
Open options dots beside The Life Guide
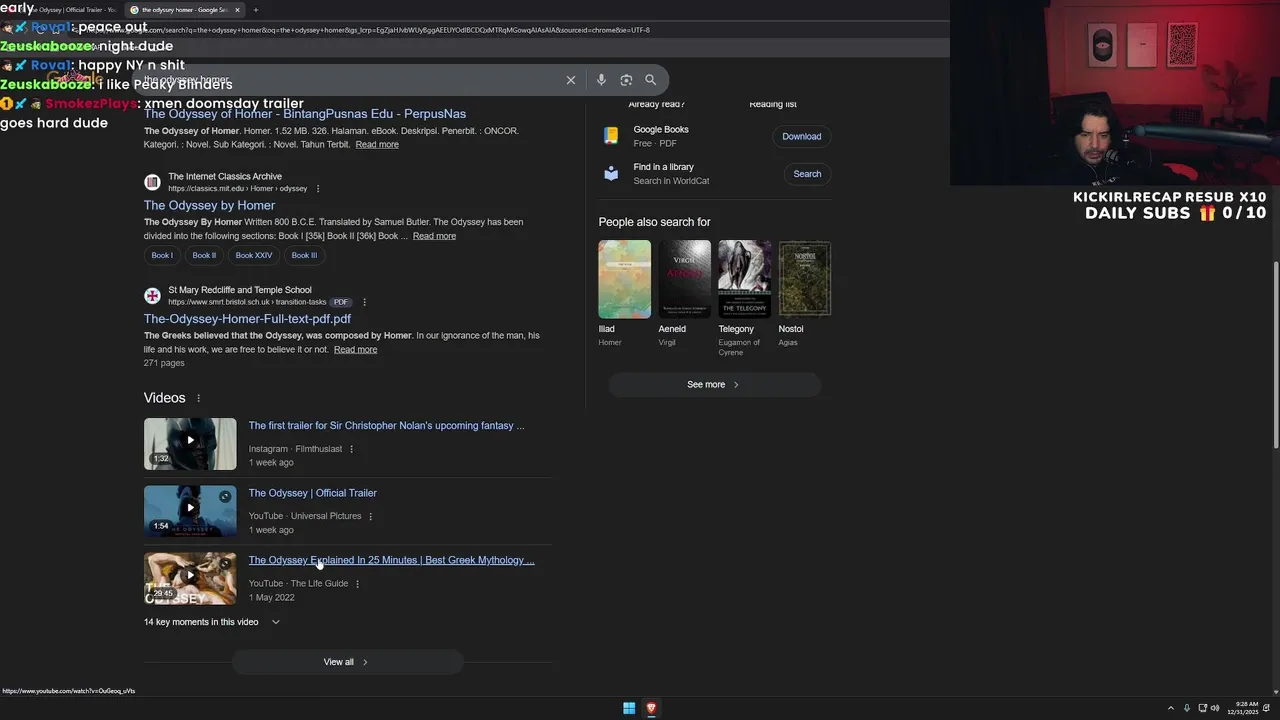pos(357,583)
